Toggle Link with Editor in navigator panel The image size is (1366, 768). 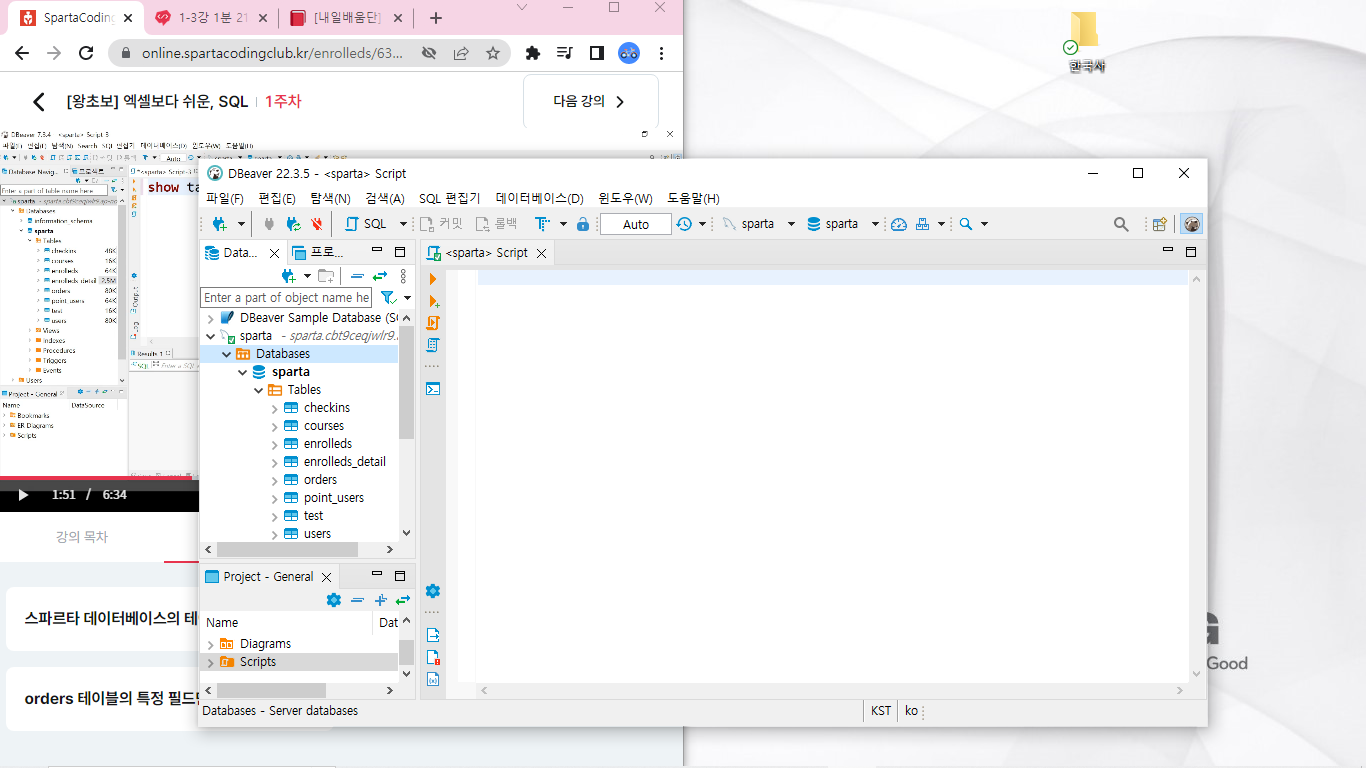point(380,276)
